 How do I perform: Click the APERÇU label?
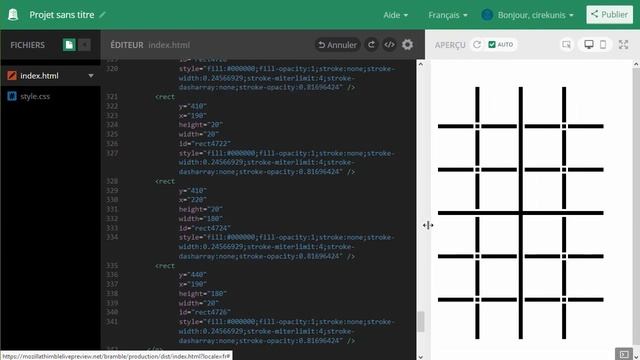pyautogui.click(x=450, y=45)
